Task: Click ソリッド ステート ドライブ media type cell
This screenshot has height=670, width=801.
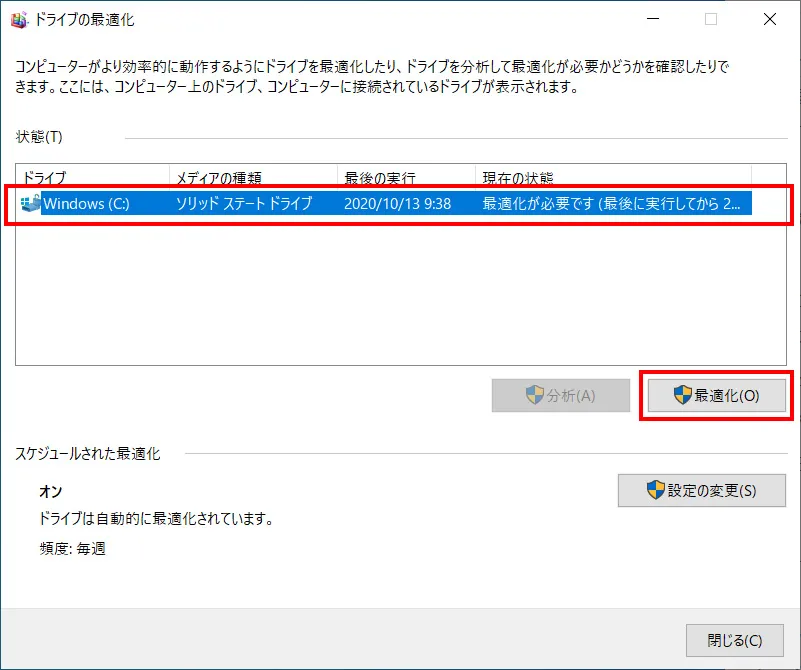Action: click(x=244, y=203)
